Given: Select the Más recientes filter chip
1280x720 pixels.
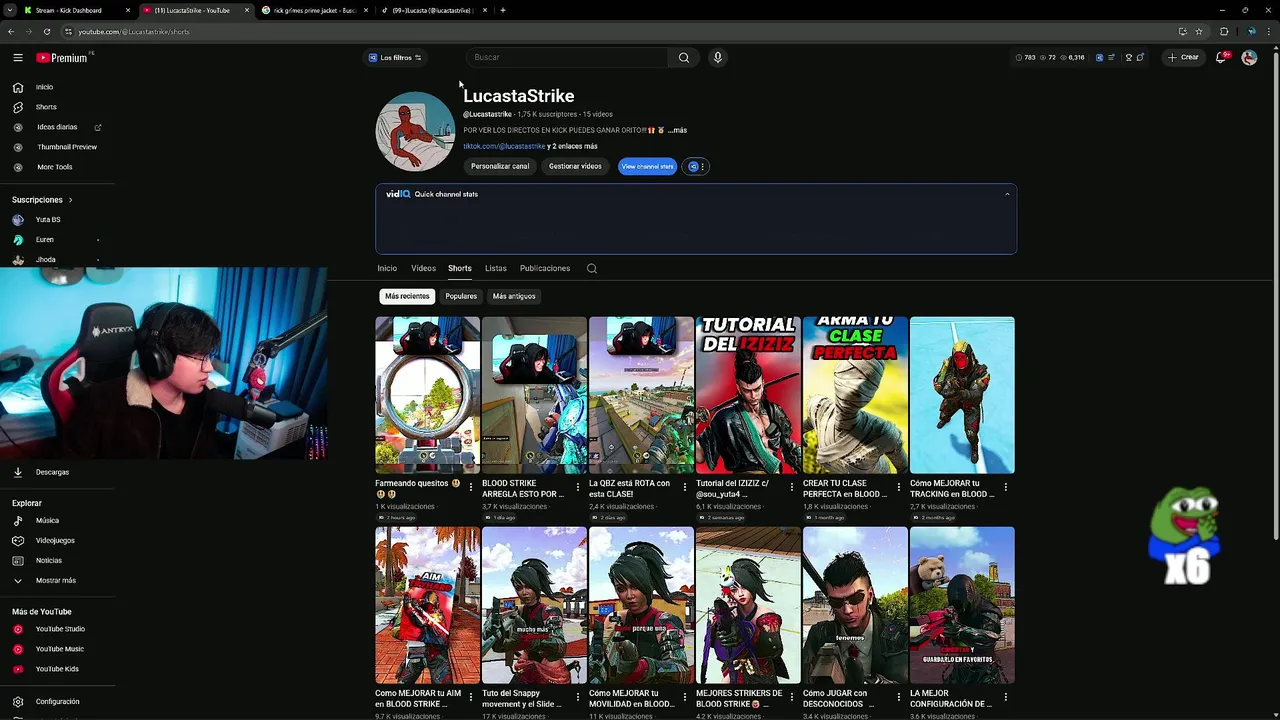Looking at the screenshot, I should 407,296.
